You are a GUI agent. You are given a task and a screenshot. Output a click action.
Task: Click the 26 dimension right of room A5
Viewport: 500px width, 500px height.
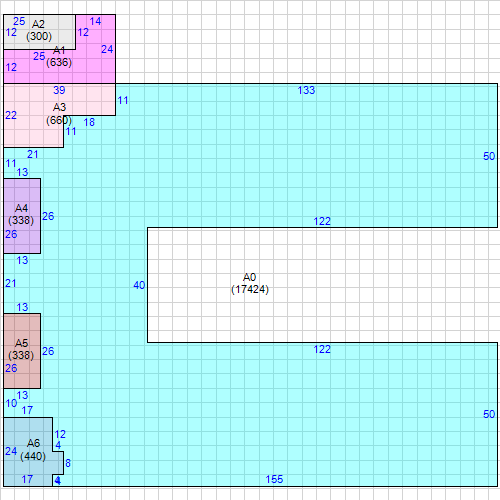click(48, 351)
